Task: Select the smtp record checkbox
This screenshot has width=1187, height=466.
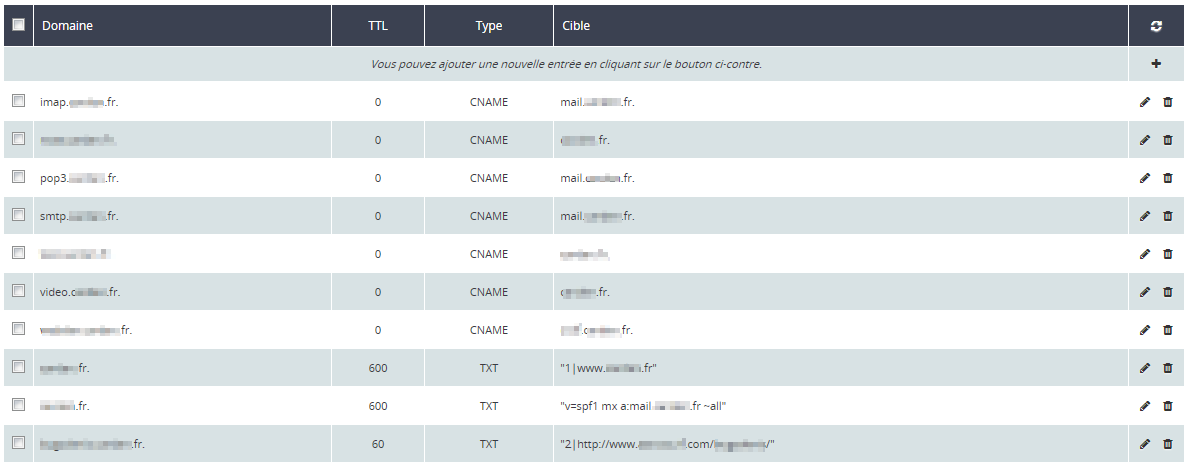Action: click(18, 215)
